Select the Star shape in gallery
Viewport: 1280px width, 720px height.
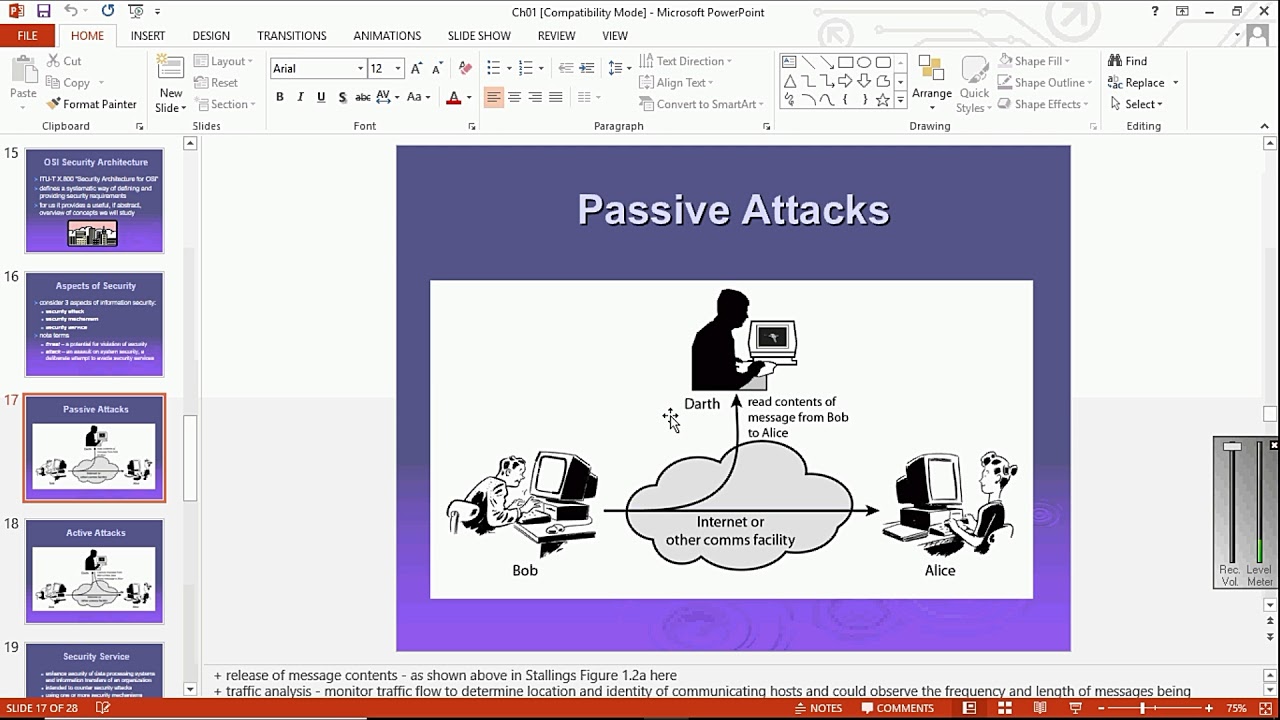[883, 100]
